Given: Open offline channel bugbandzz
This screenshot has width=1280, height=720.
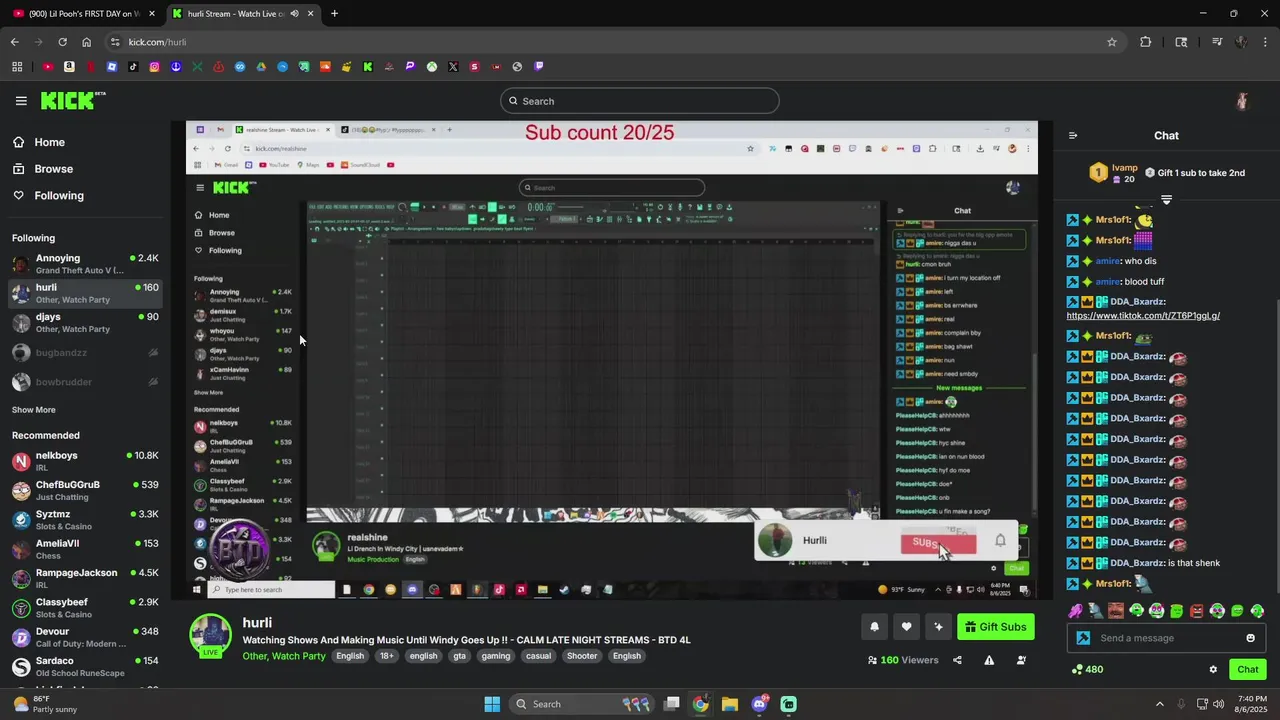Looking at the screenshot, I should click(x=84, y=353).
